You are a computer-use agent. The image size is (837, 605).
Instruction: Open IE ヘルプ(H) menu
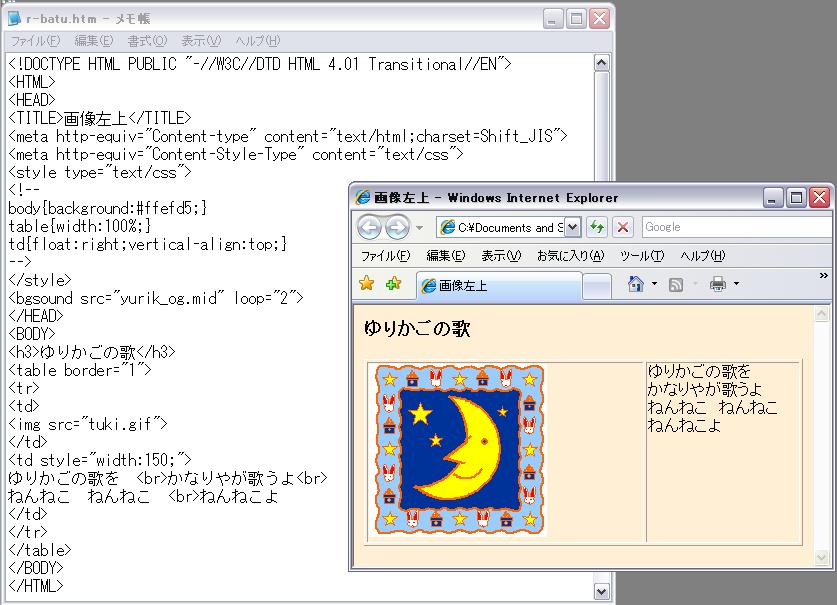pos(702,256)
